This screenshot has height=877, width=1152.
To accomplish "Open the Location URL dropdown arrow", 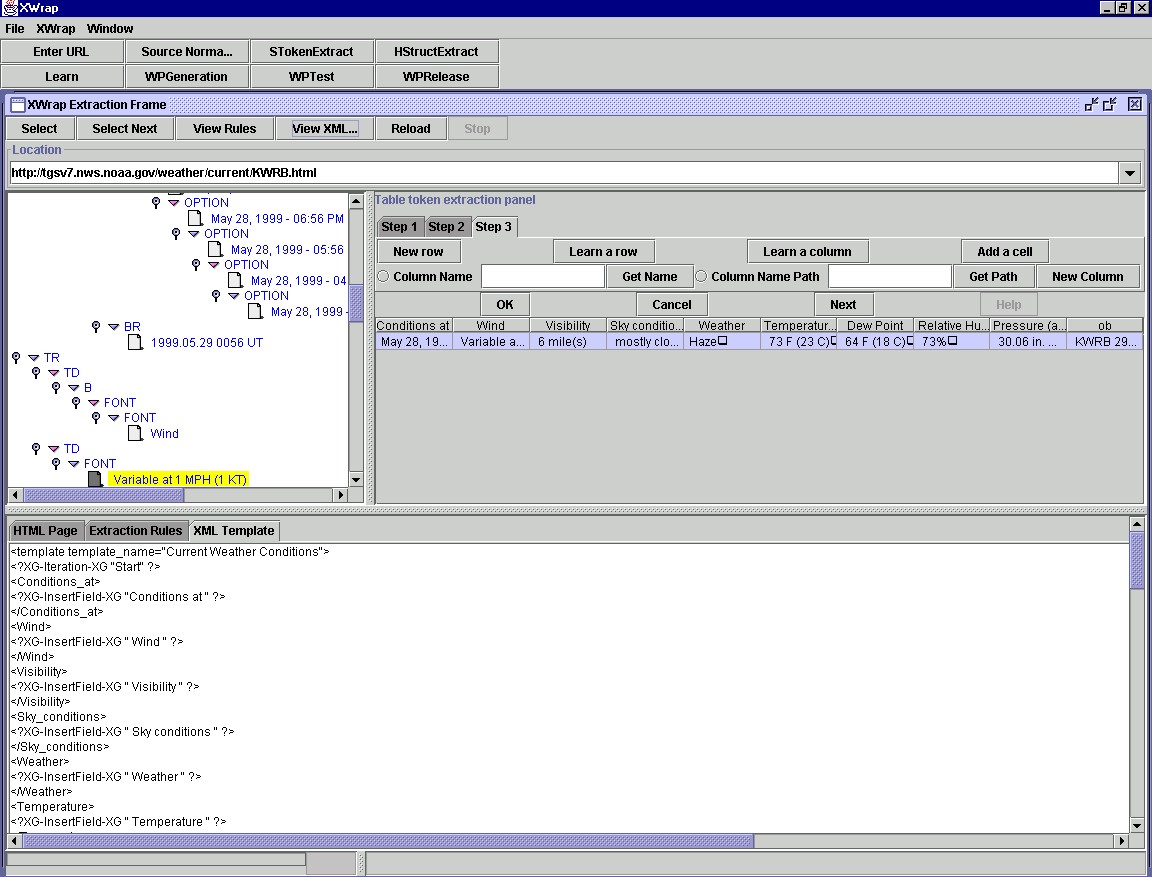I will point(1130,173).
